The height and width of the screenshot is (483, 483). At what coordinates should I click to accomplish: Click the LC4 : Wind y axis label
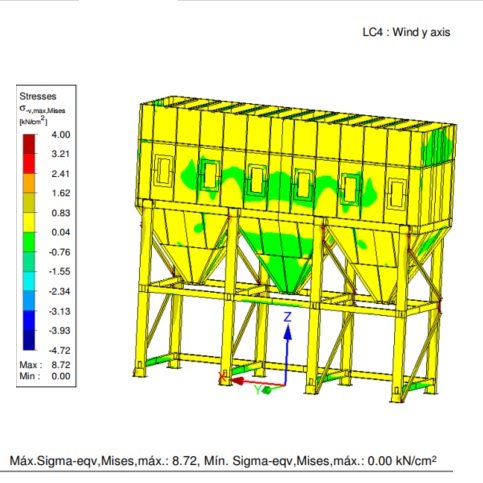pyautogui.click(x=406, y=32)
